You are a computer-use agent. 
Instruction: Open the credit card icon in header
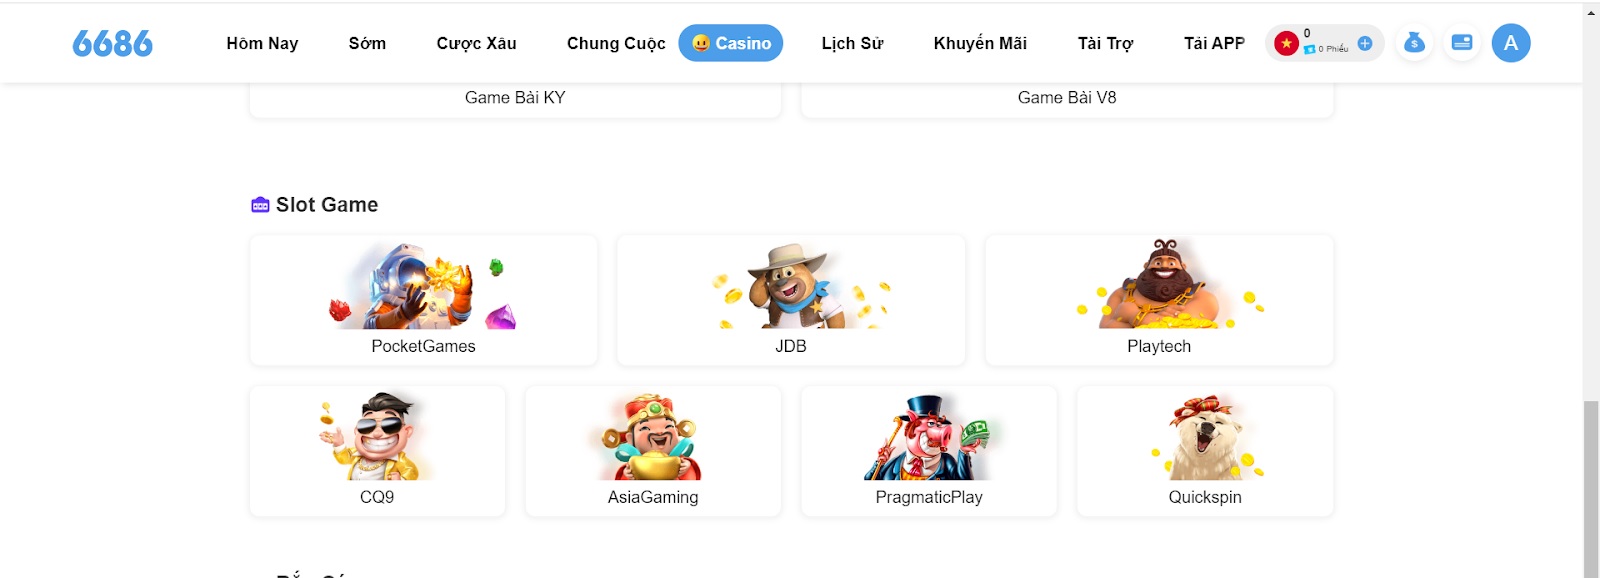click(1461, 43)
